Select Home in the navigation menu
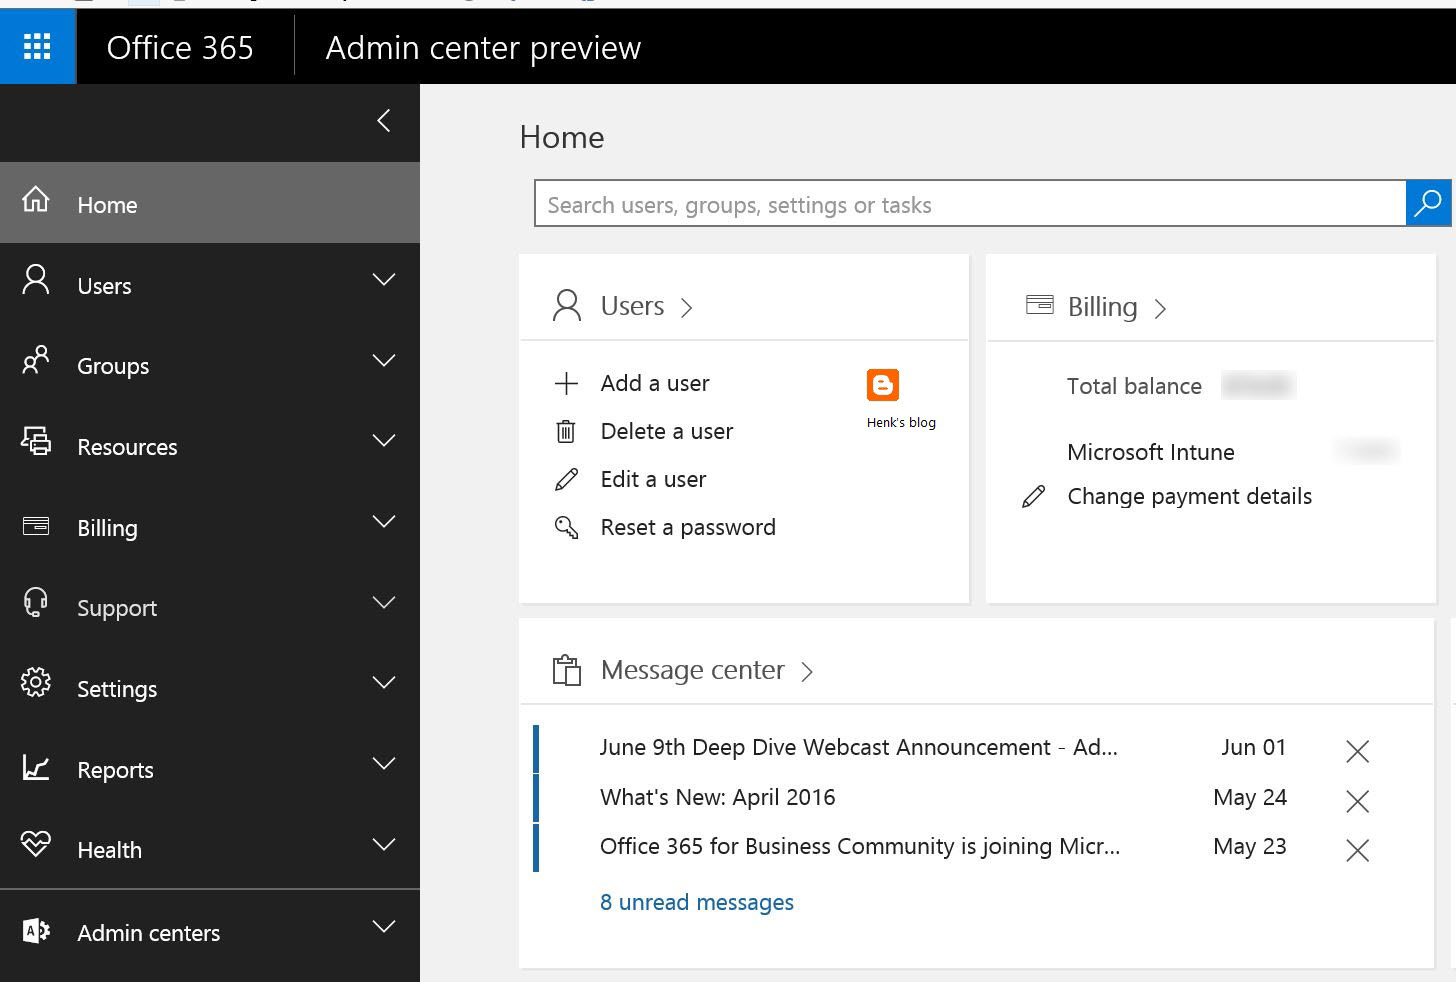Screen dimensions: 1456x982 click(x=106, y=204)
